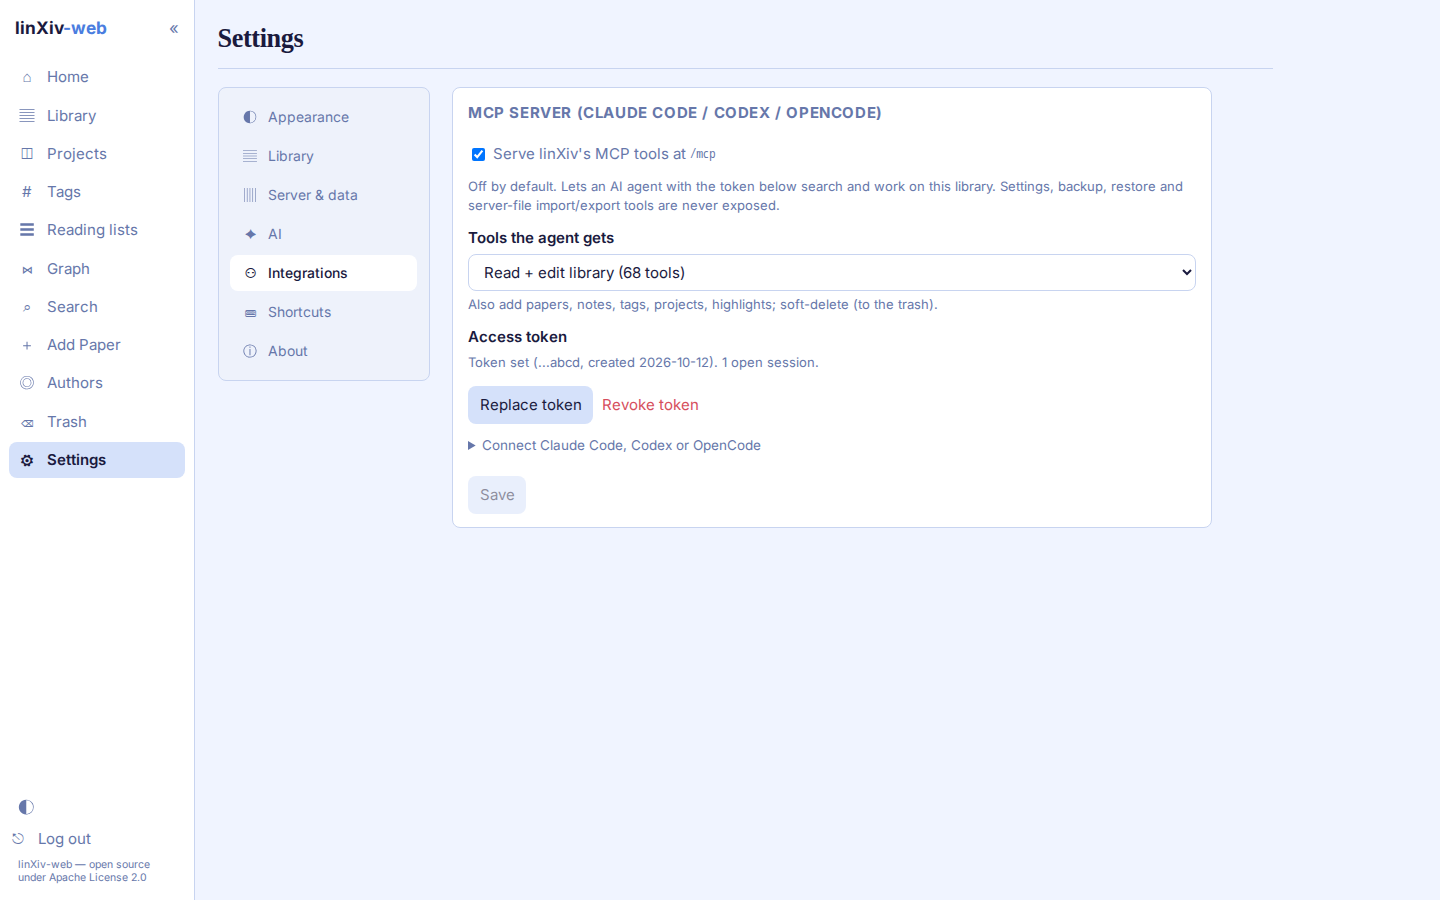Toggle the theme half-moon icon above Log out
1440x900 pixels.
coord(26,807)
